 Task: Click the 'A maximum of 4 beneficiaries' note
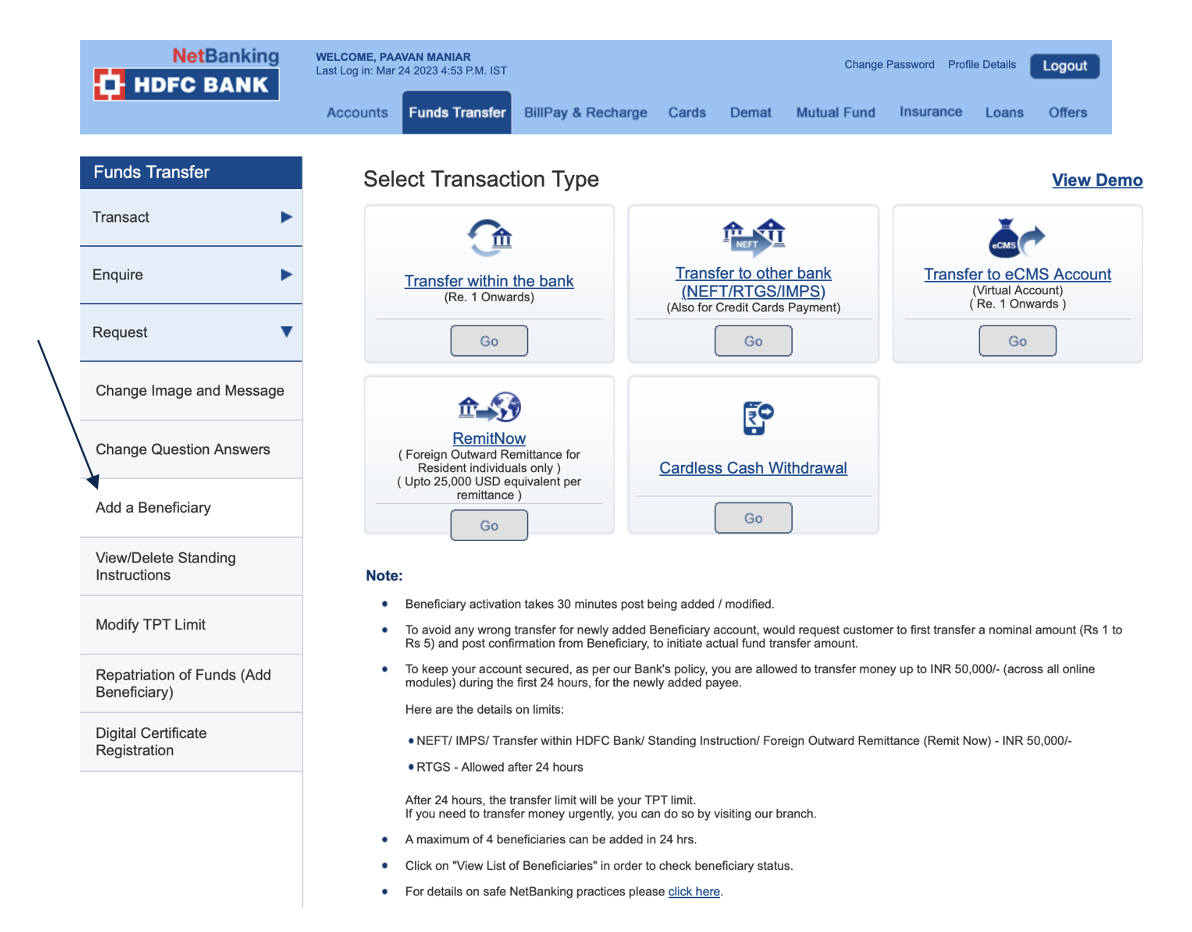[550, 839]
